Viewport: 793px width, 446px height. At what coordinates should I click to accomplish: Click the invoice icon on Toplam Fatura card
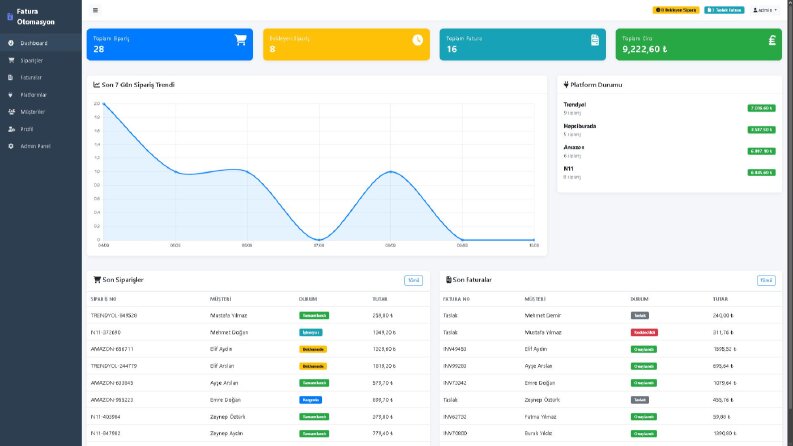point(595,40)
